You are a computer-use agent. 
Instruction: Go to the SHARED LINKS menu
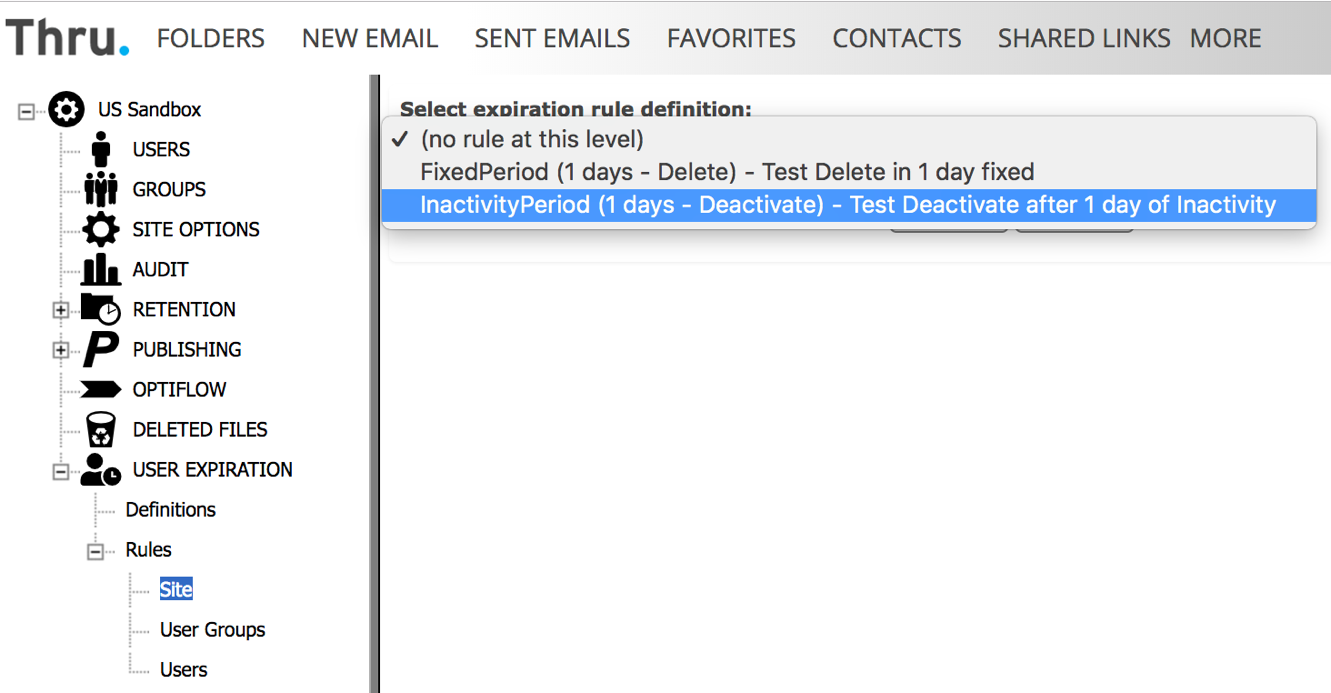click(1084, 38)
